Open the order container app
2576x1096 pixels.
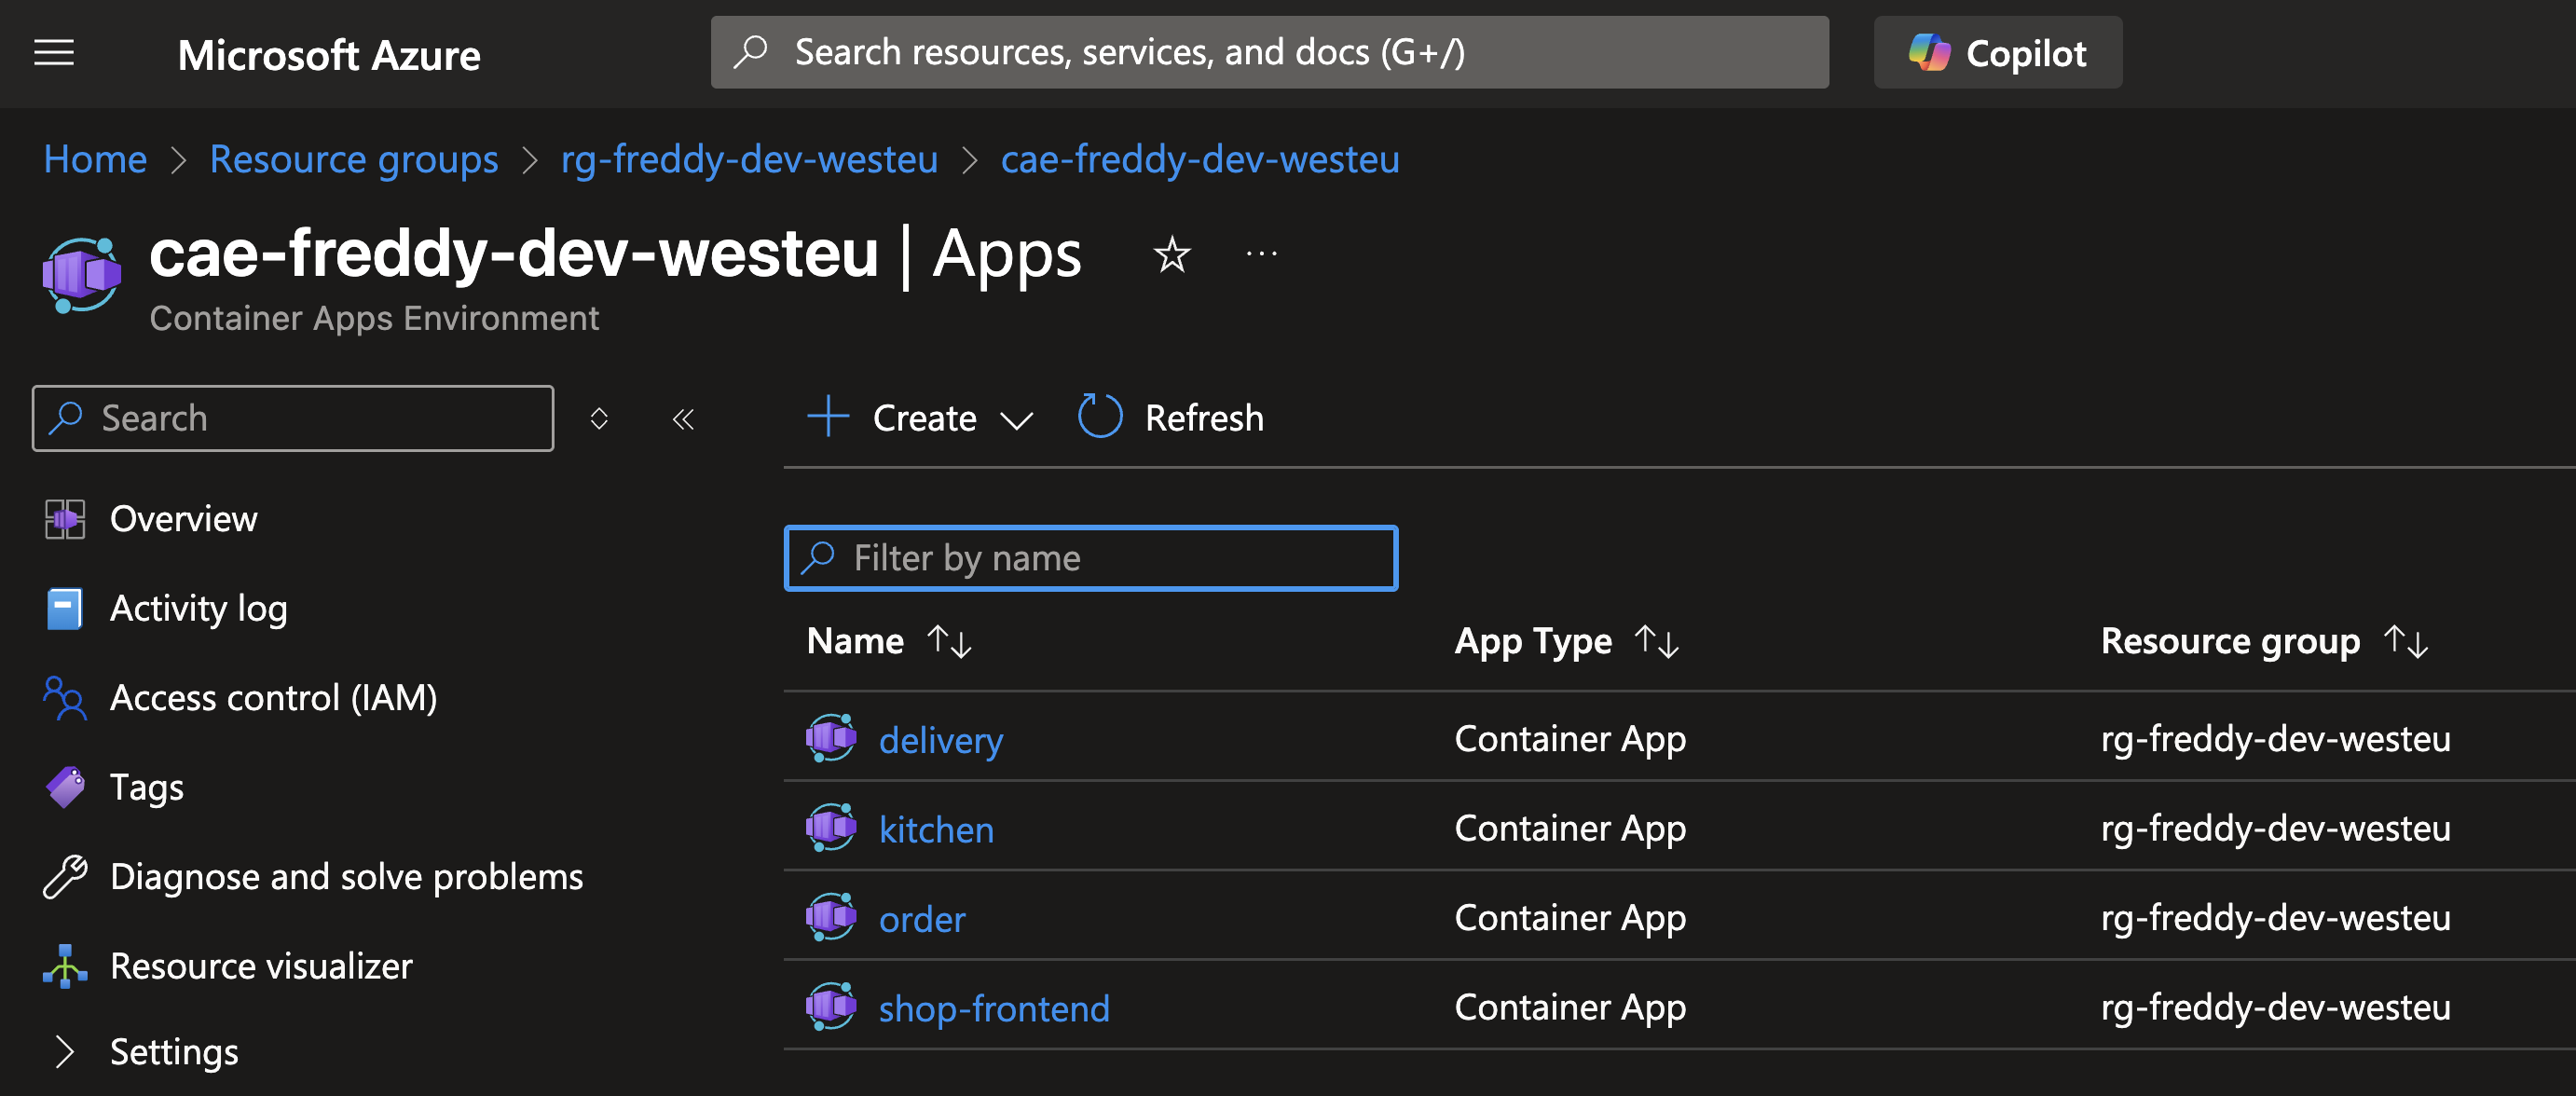922,919
